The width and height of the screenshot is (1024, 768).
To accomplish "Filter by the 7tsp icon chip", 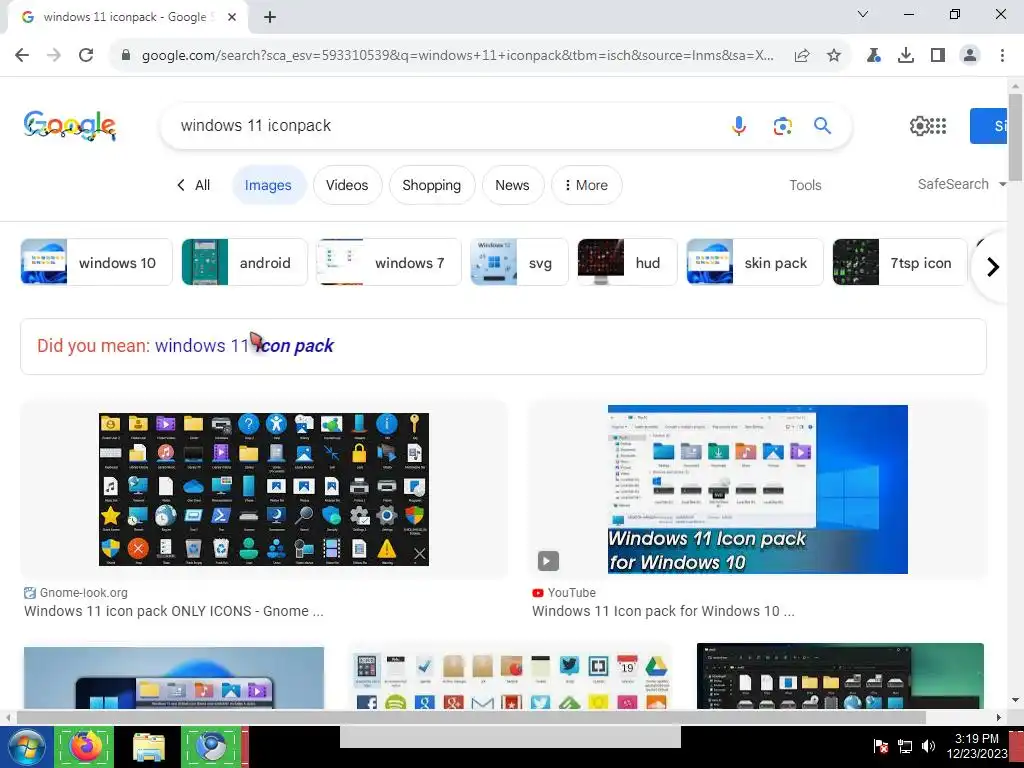I will (900, 263).
